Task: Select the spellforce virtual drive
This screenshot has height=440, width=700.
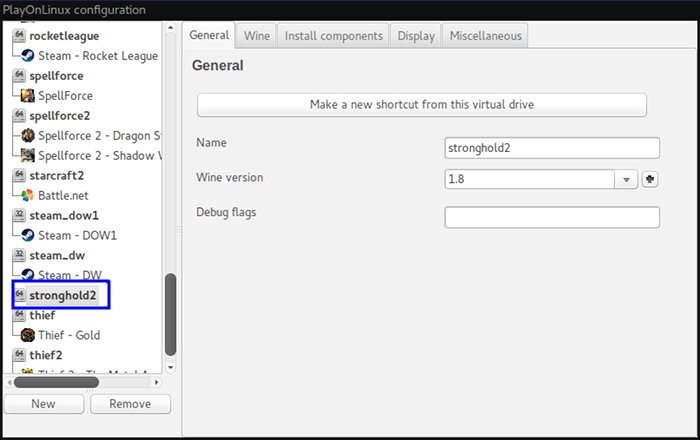Action: click(x=56, y=76)
